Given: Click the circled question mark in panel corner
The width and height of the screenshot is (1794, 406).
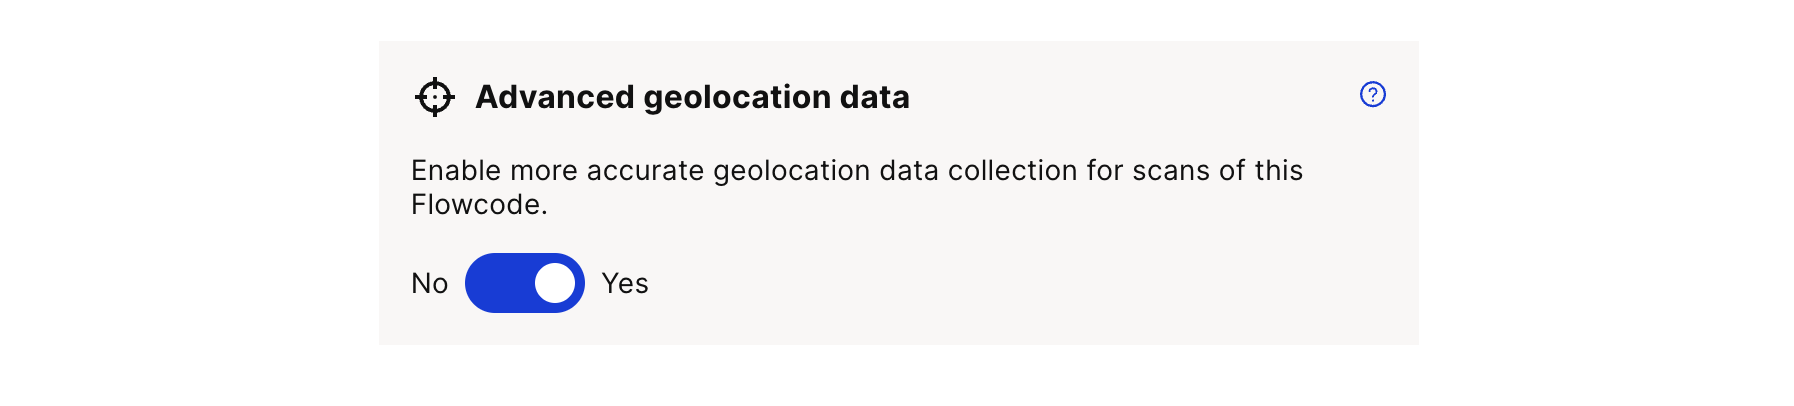Looking at the screenshot, I should (1373, 94).
